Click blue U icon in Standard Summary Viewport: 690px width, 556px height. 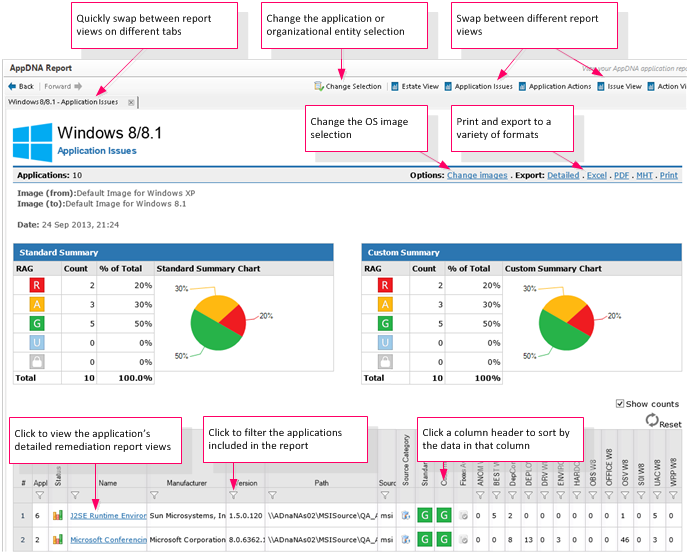[37, 342]
